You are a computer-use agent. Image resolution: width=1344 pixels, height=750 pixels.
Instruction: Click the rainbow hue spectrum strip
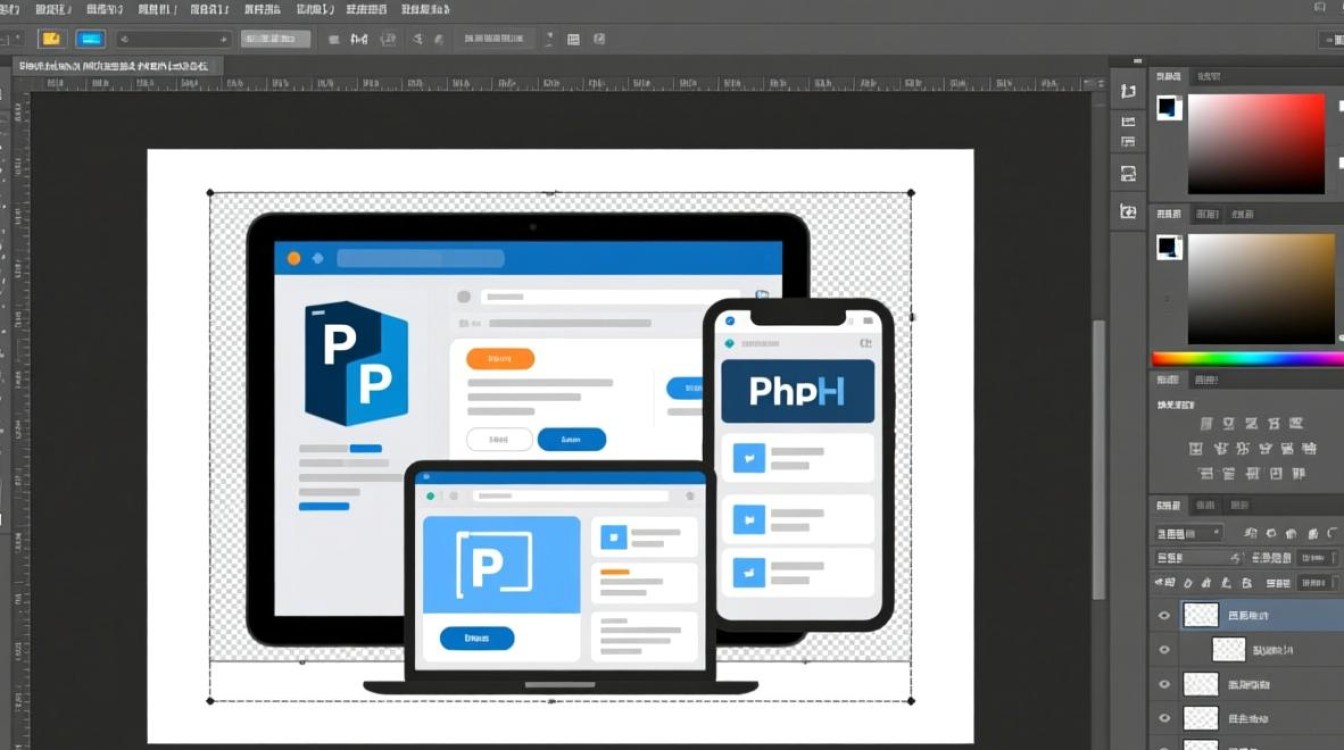click(1245, 358)
